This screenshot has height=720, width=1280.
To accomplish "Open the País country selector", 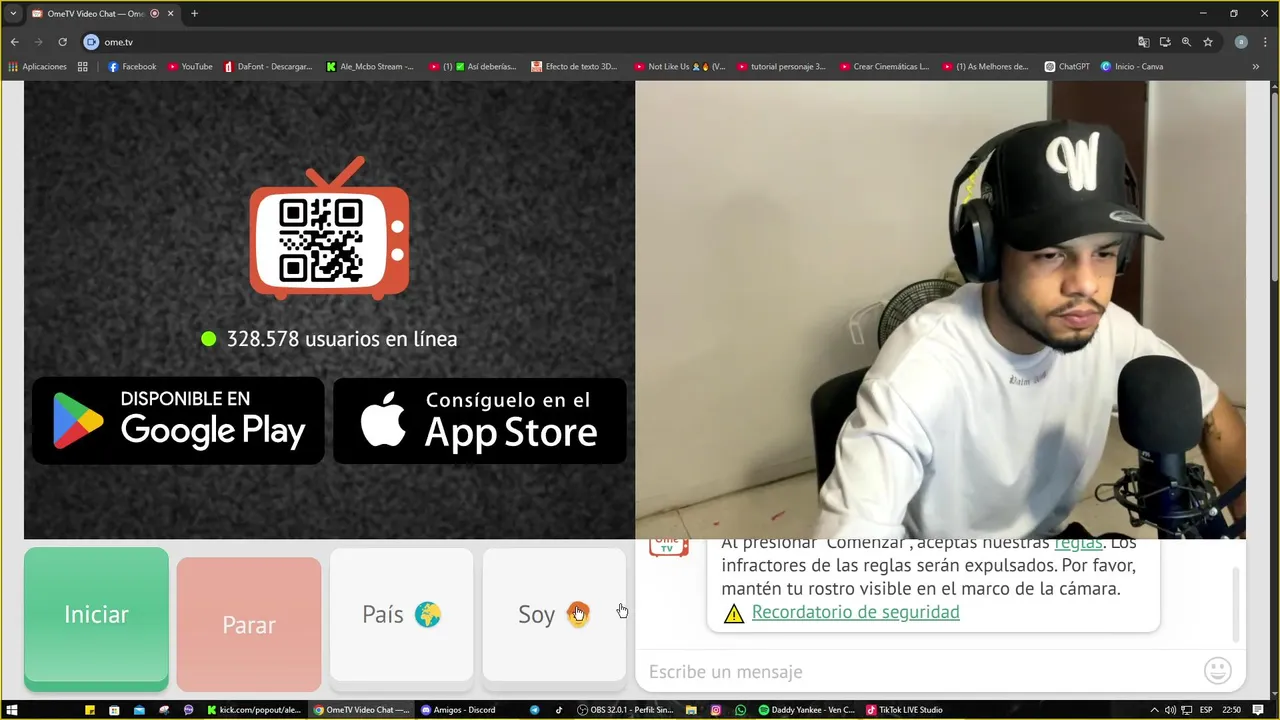I will (x=401, y=614).
